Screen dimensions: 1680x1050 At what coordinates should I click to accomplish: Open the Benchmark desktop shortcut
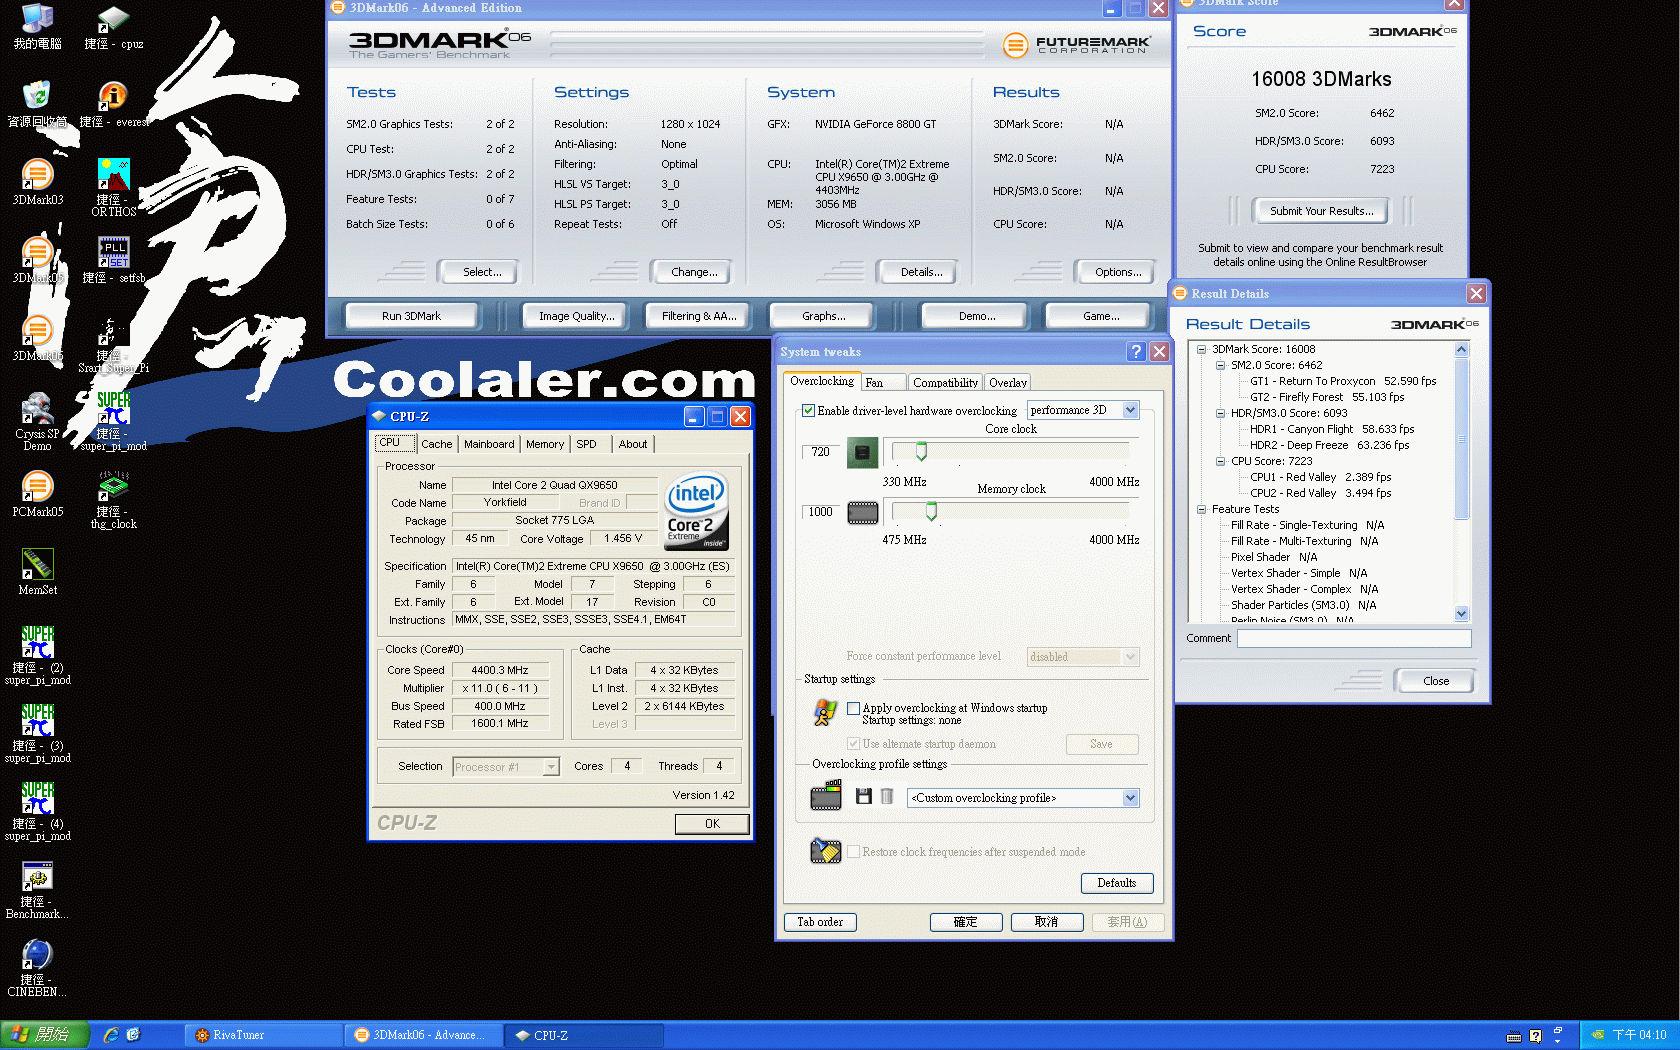37,890
